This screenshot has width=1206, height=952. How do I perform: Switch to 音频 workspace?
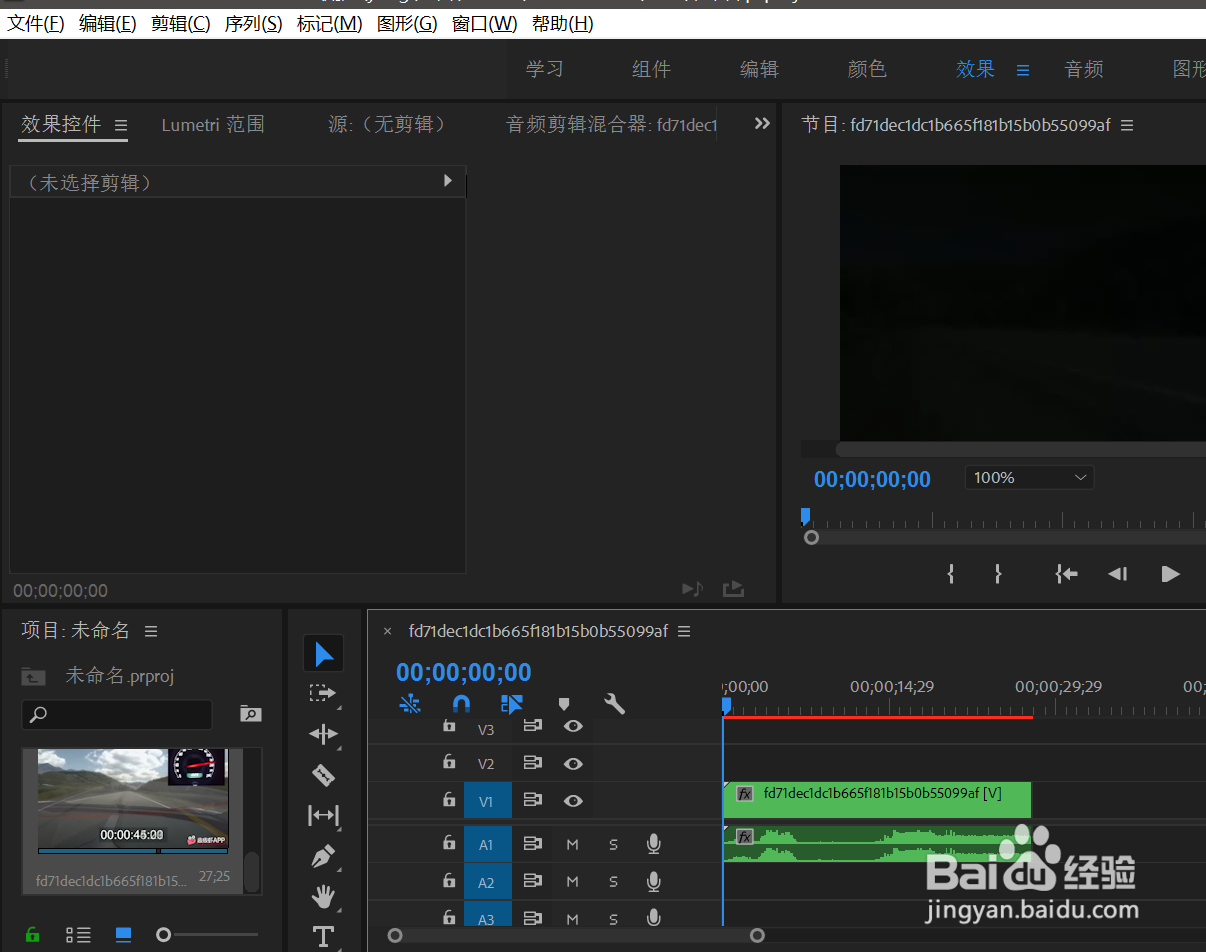[x=1084, y=69]
